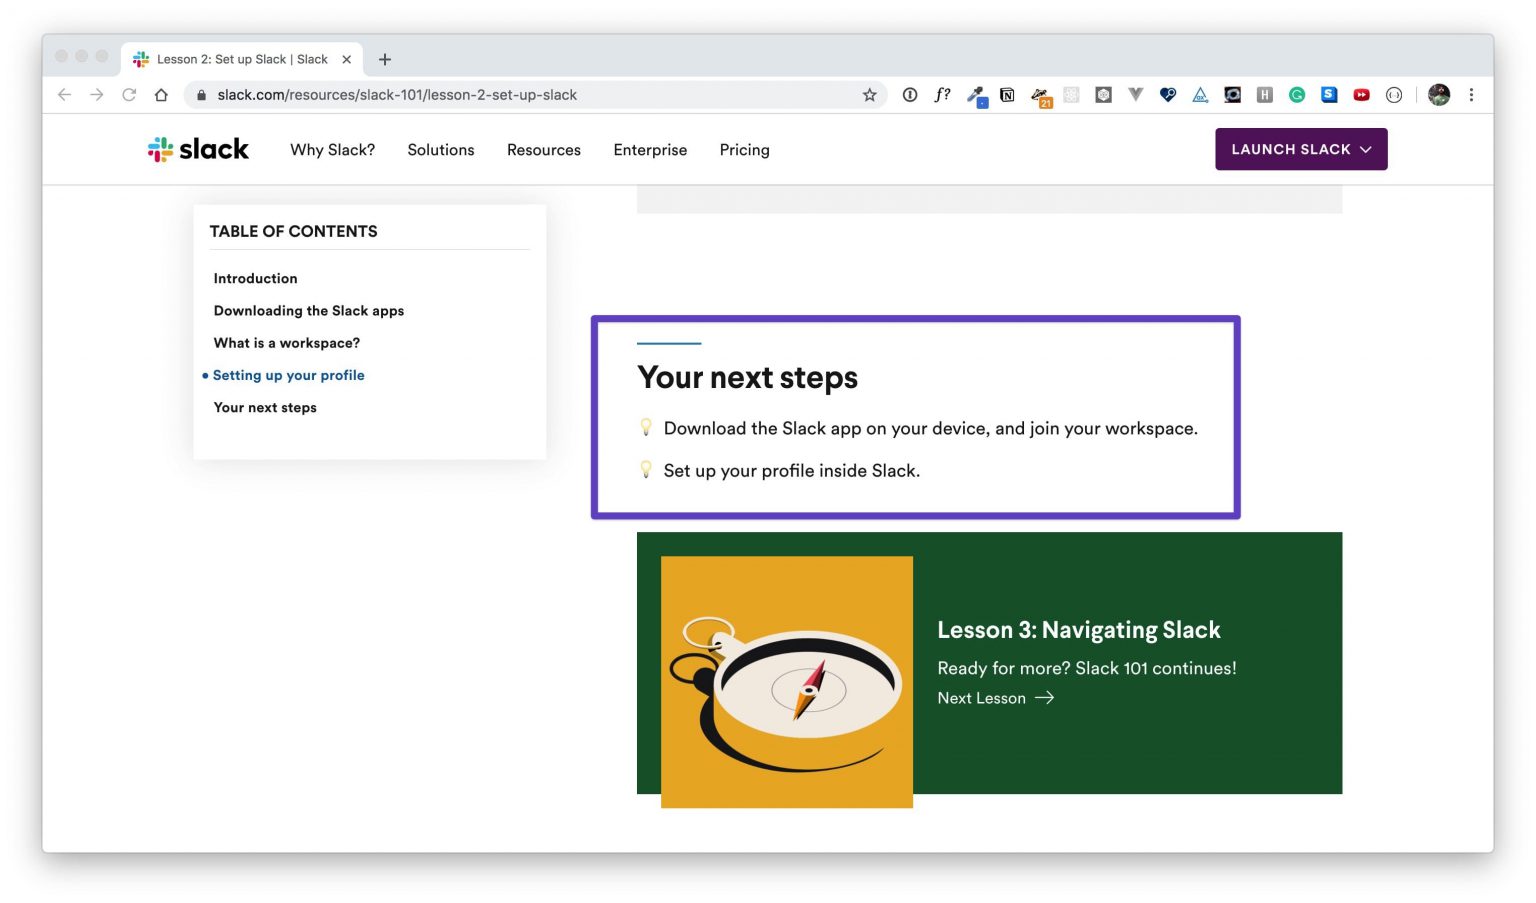Open the Resources menu
This screenshot has height=903, width=1536.
pyautogui.click(x=543, y=150)
